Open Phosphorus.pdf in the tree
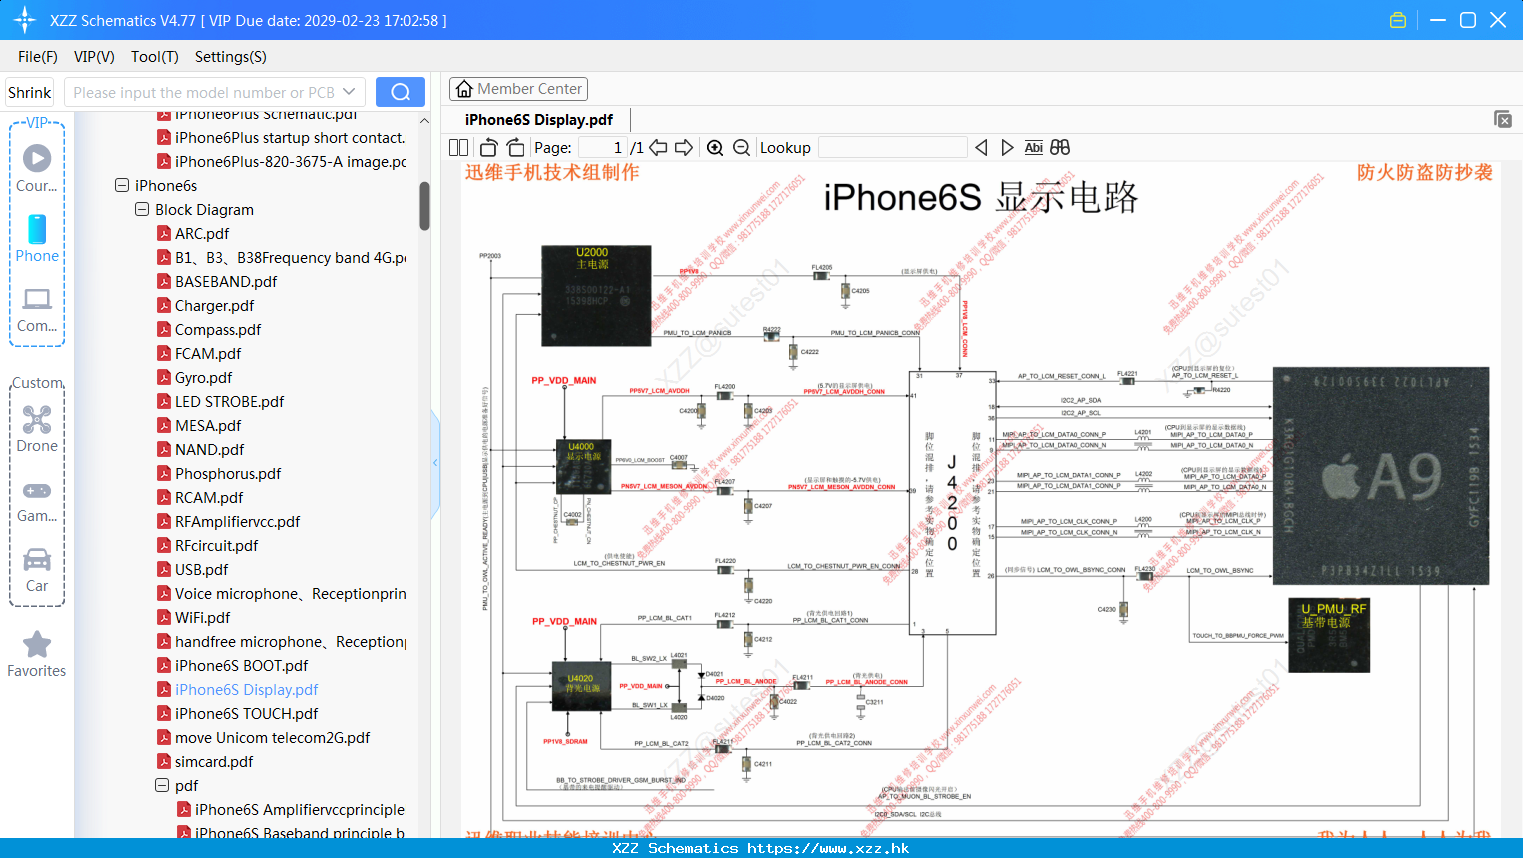Viewport: 1523px width, 858px height. click(x=228, y=473)
